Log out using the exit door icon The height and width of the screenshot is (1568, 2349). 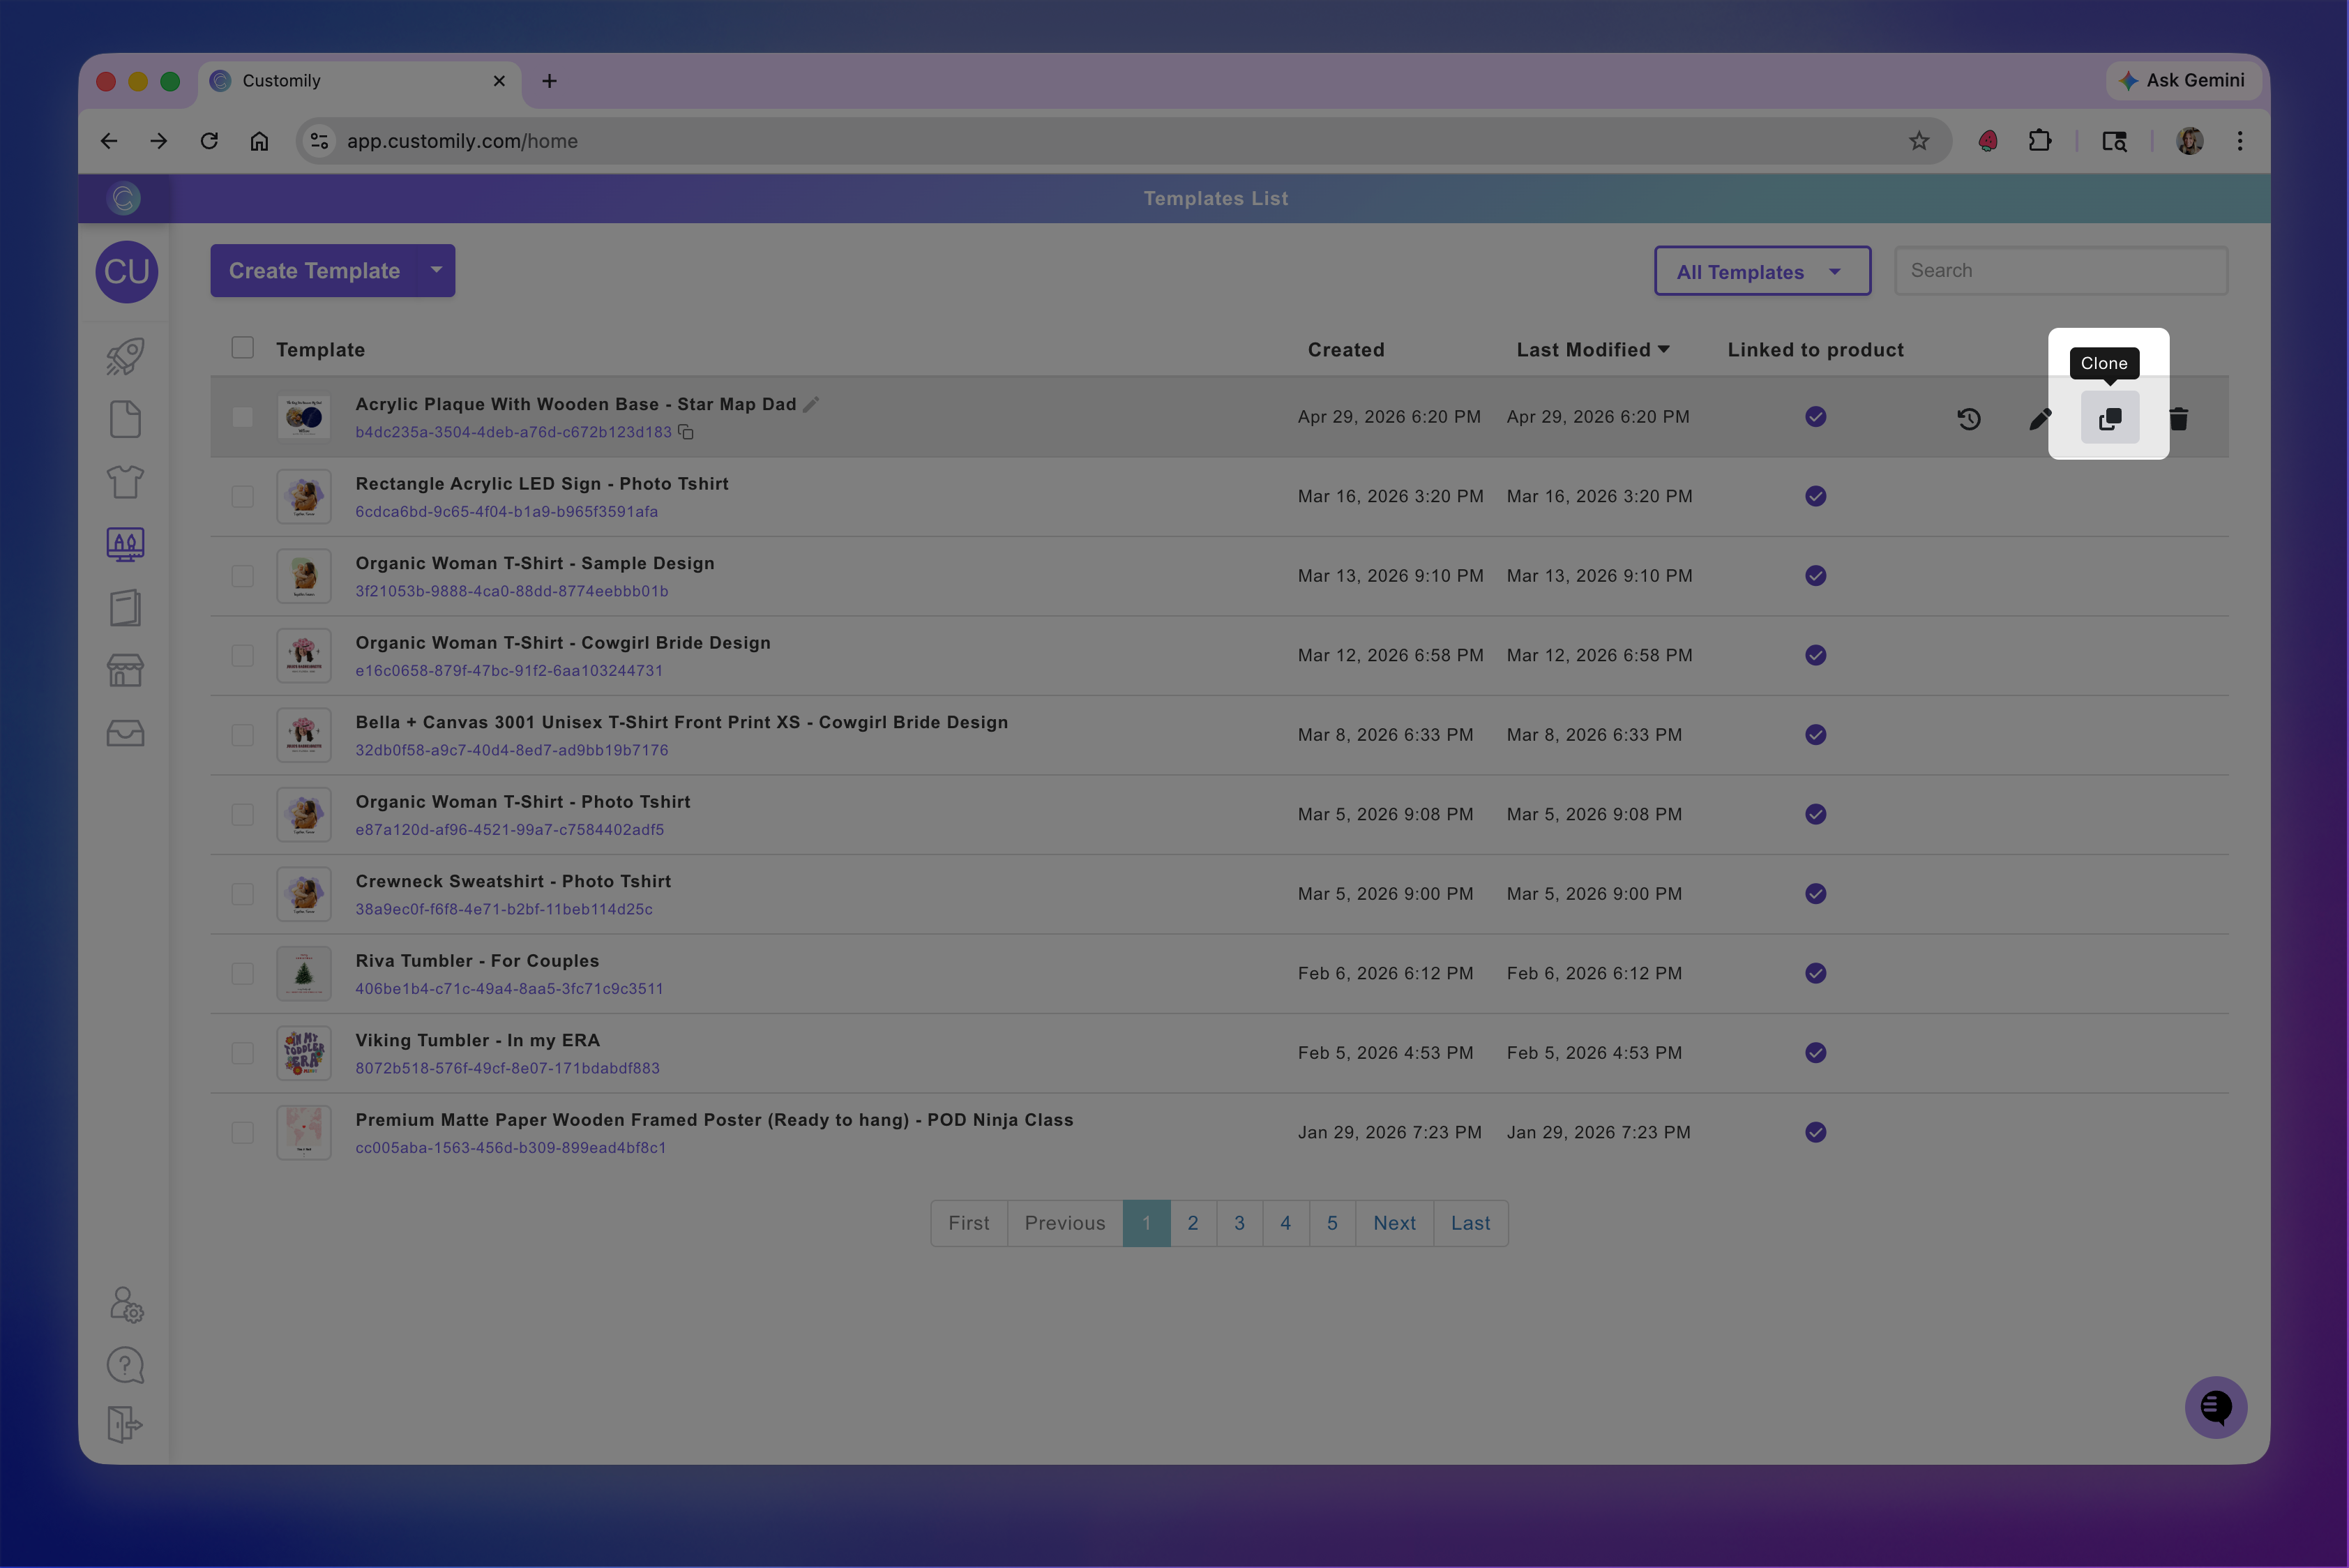(125, 1424)
